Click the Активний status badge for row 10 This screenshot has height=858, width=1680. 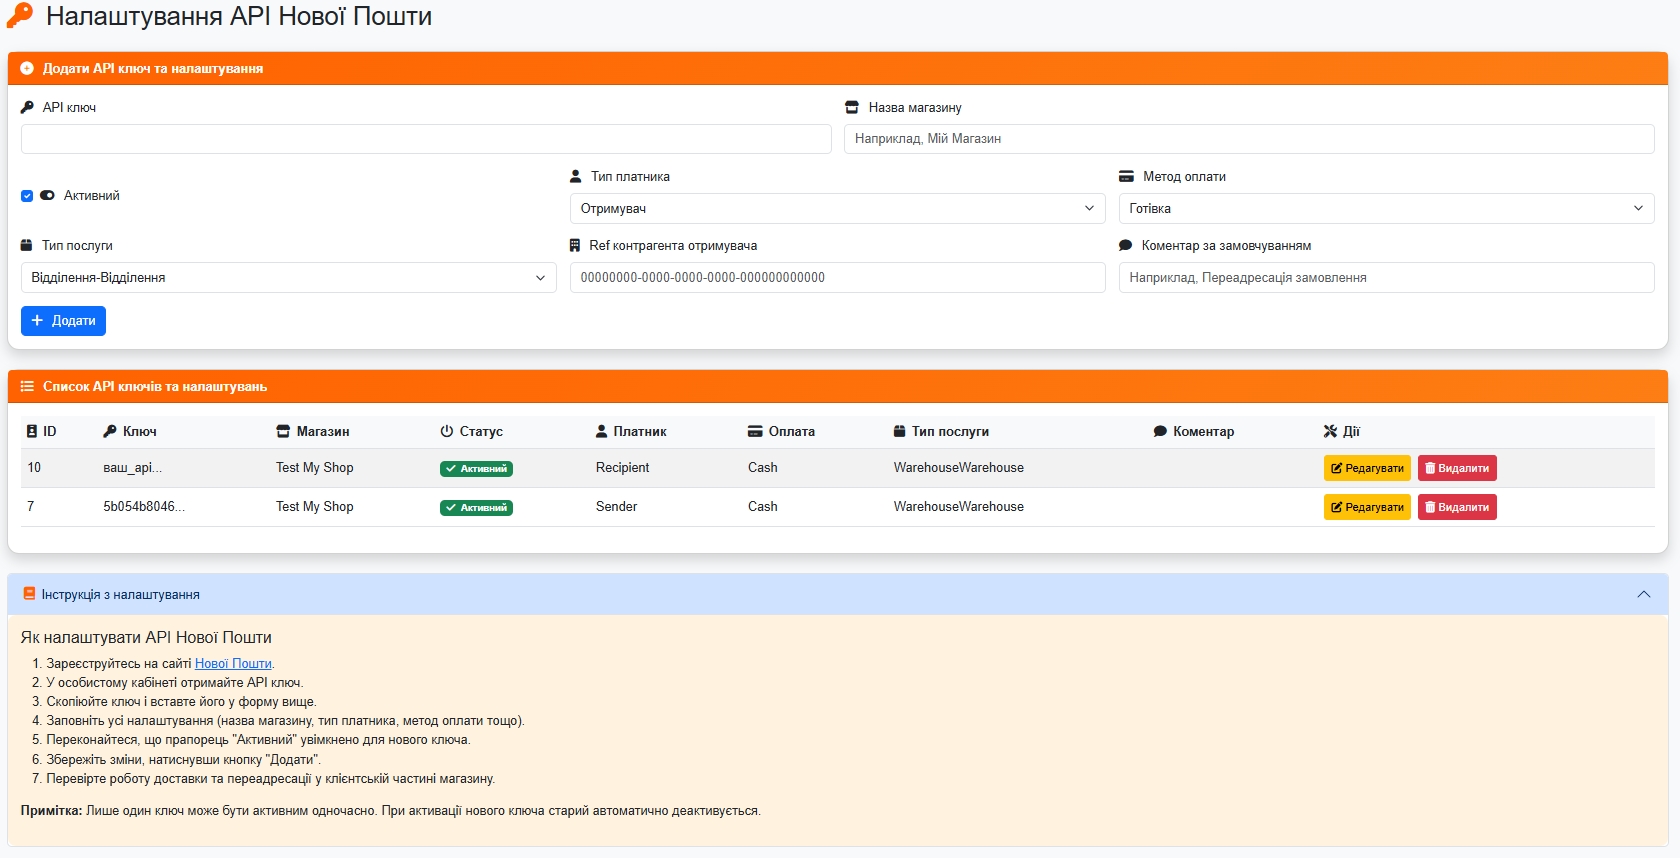(476, 468)
